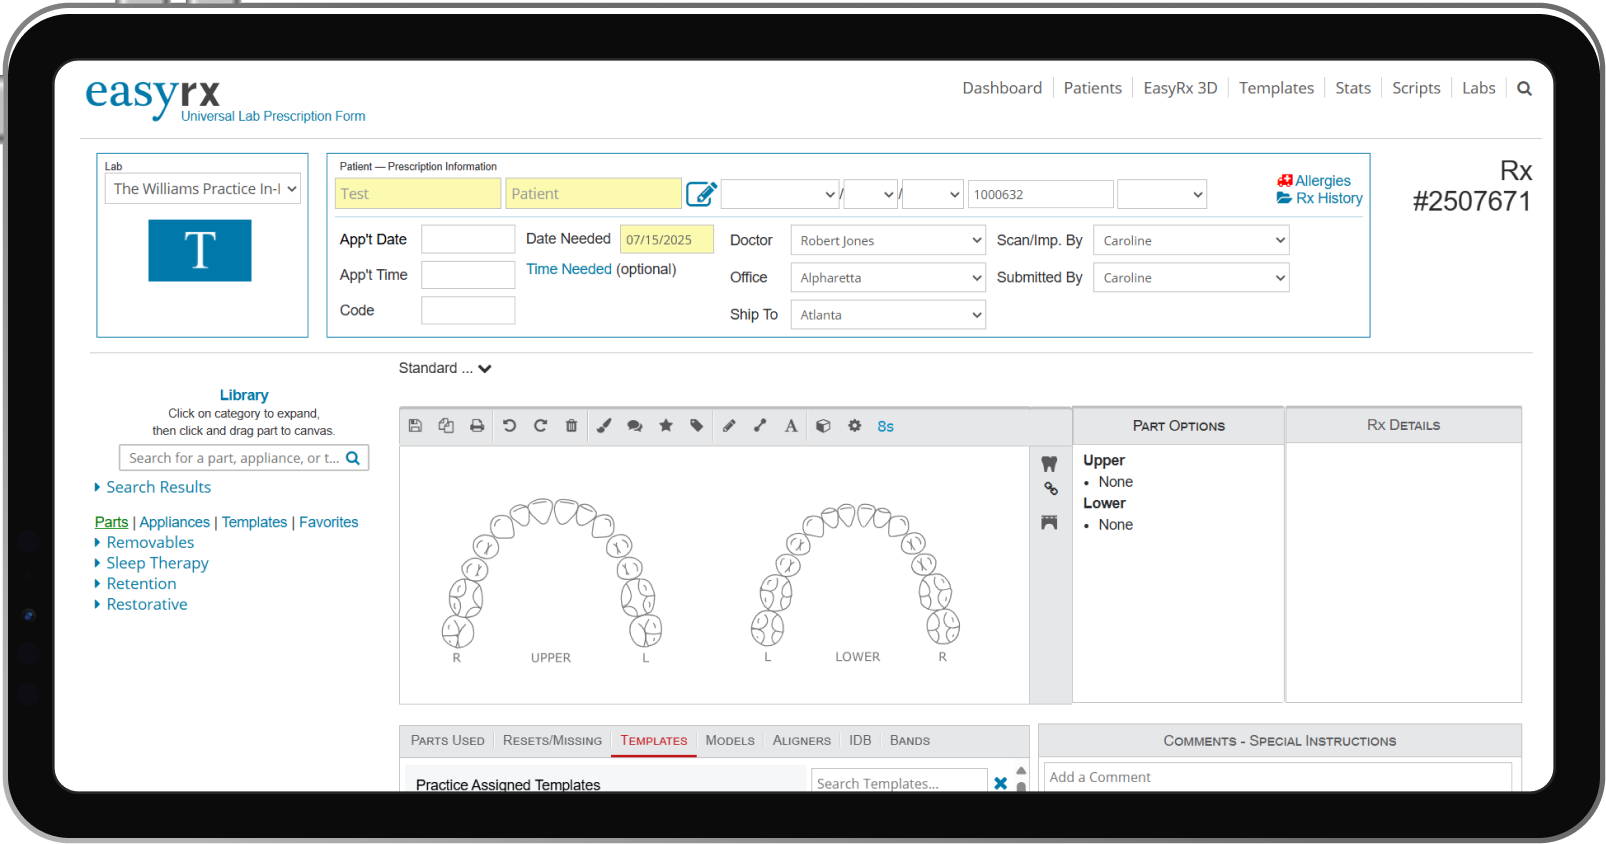
Task: Open the Doctor dropdown showing Robert Jones
Action: click(888, 240)
